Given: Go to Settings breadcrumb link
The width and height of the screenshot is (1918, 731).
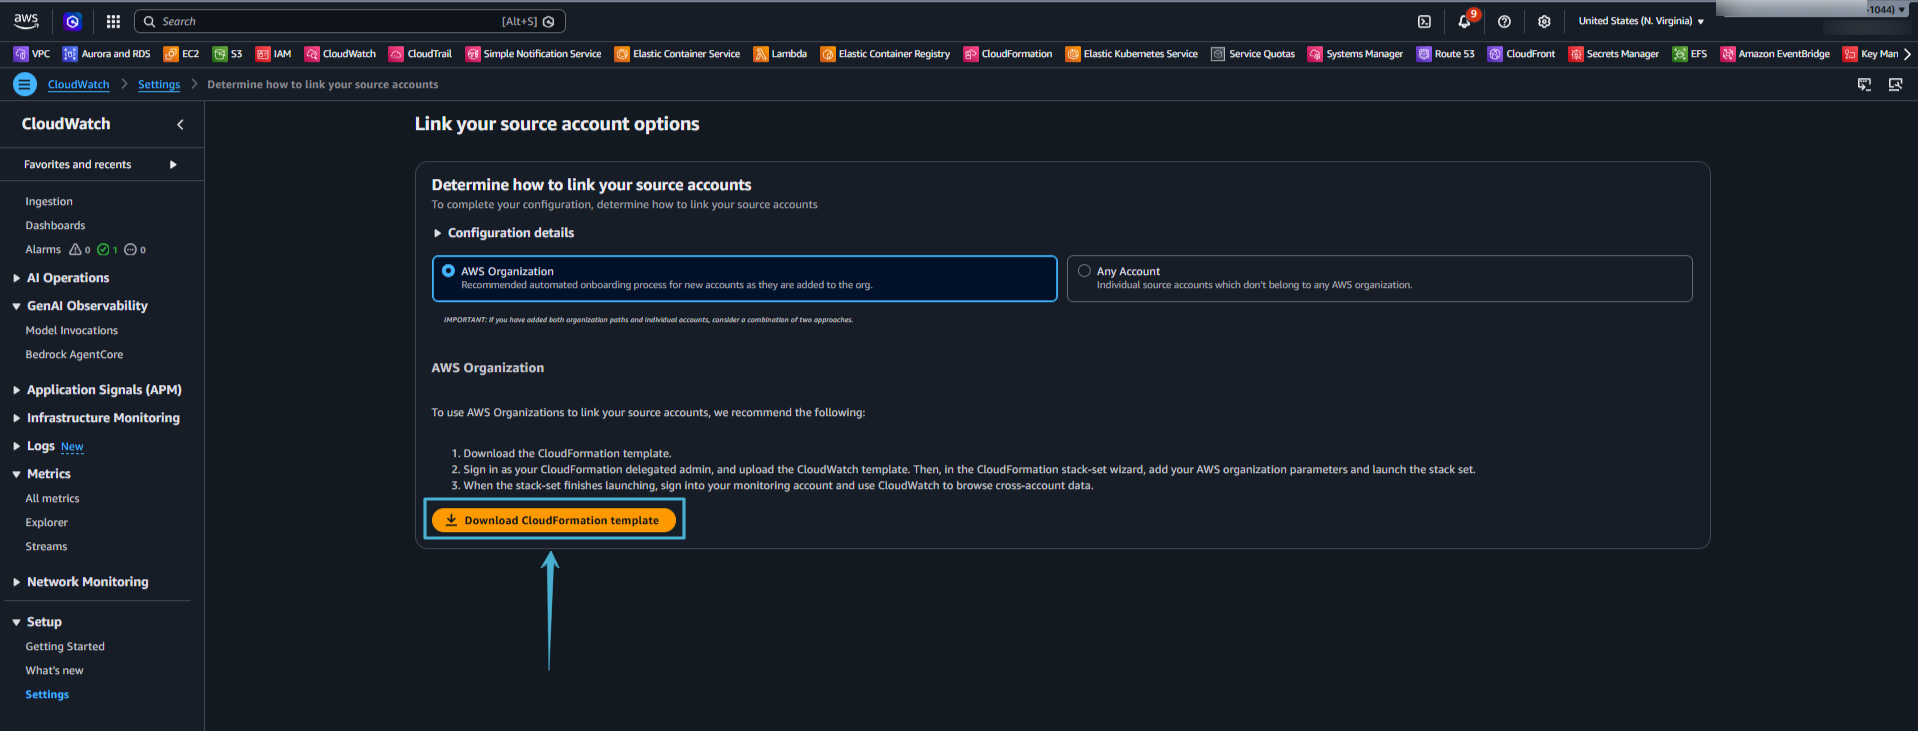Looking at the screenshot, I should point(159,85).
